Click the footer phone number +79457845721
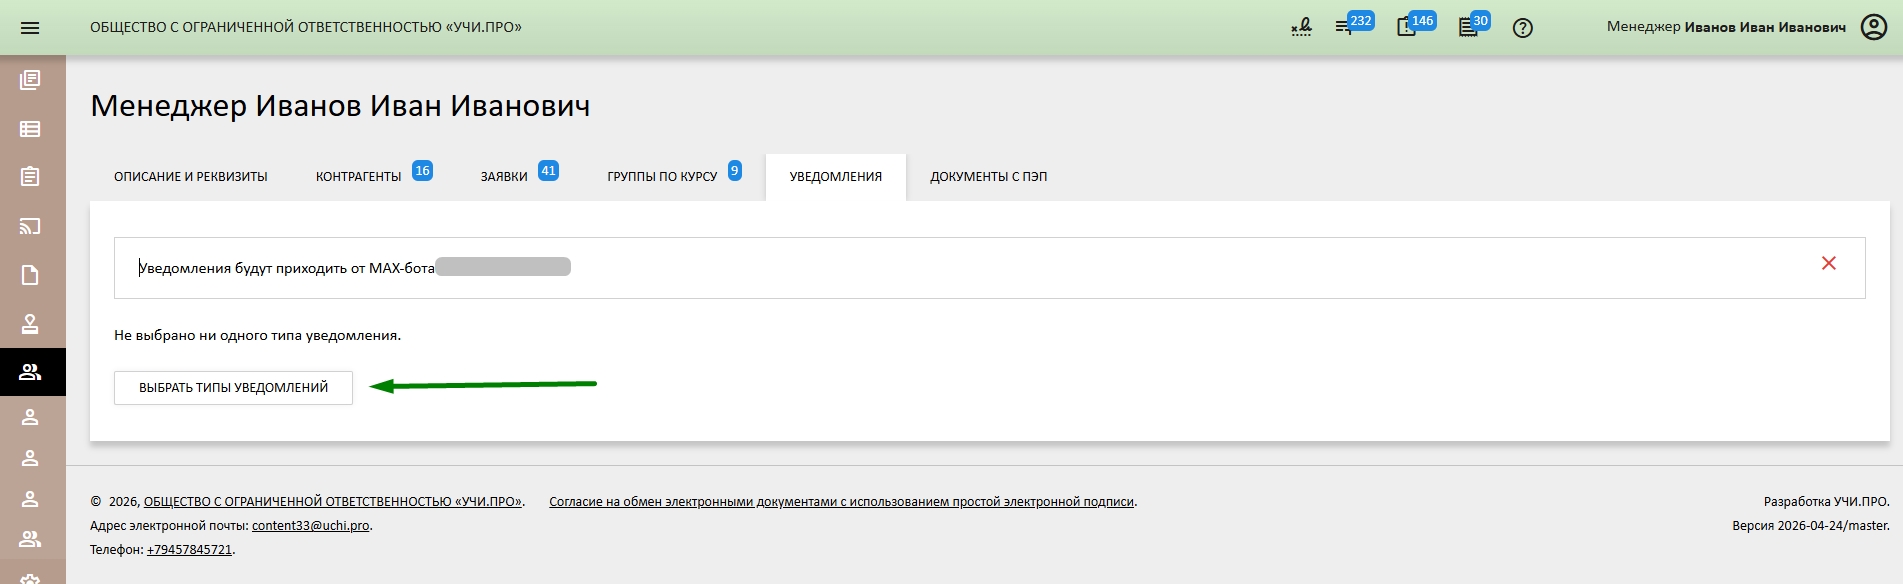 pyautogui.click(x=189, y=550)
